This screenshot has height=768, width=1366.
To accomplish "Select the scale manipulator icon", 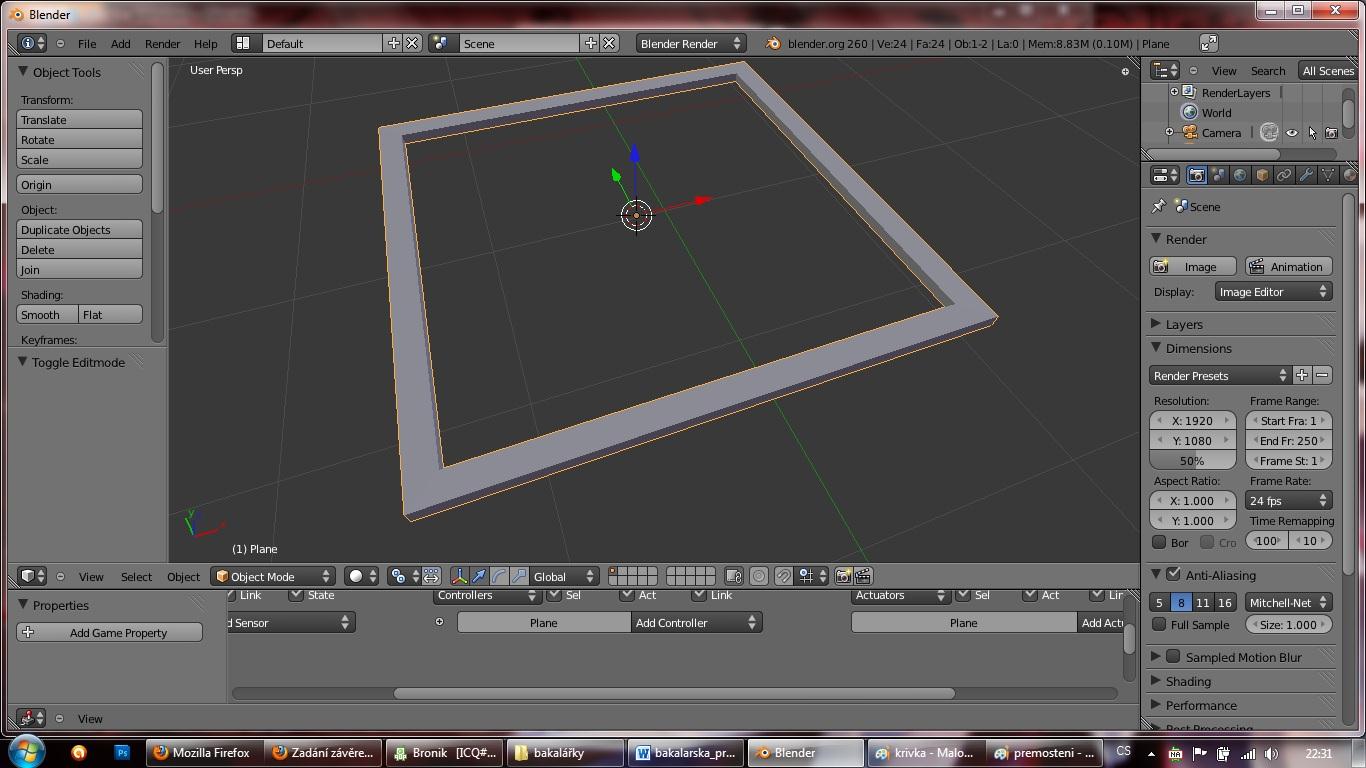I will point(519,576).
